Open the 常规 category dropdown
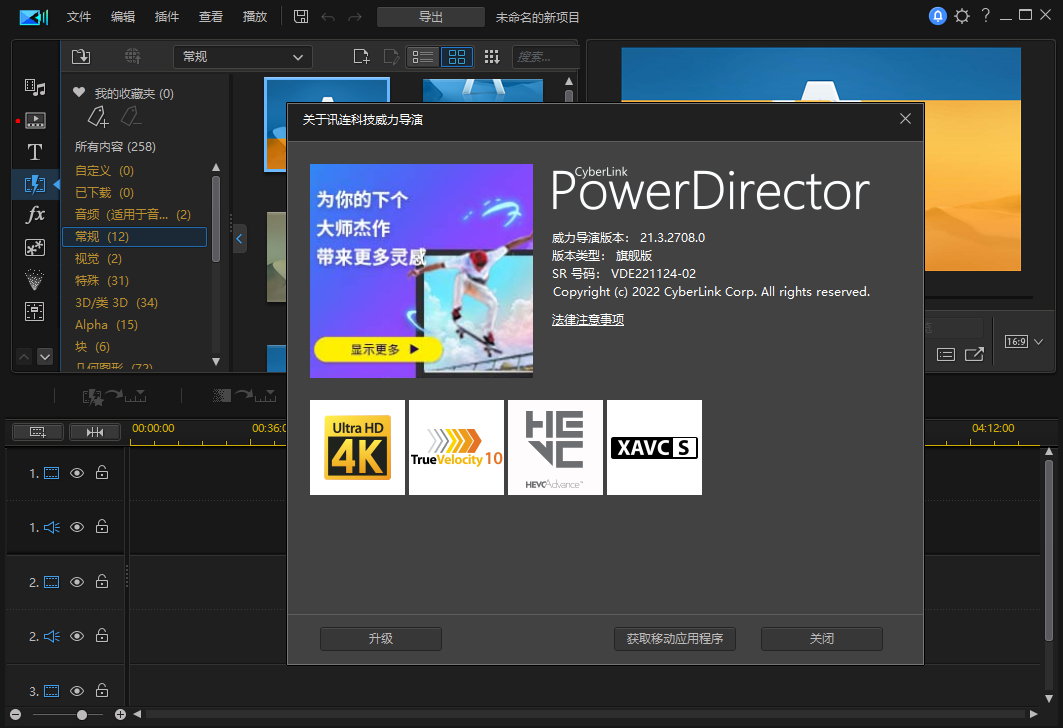Image resolution: width=1063 pixels, height=728 pixels. point(243,57)
